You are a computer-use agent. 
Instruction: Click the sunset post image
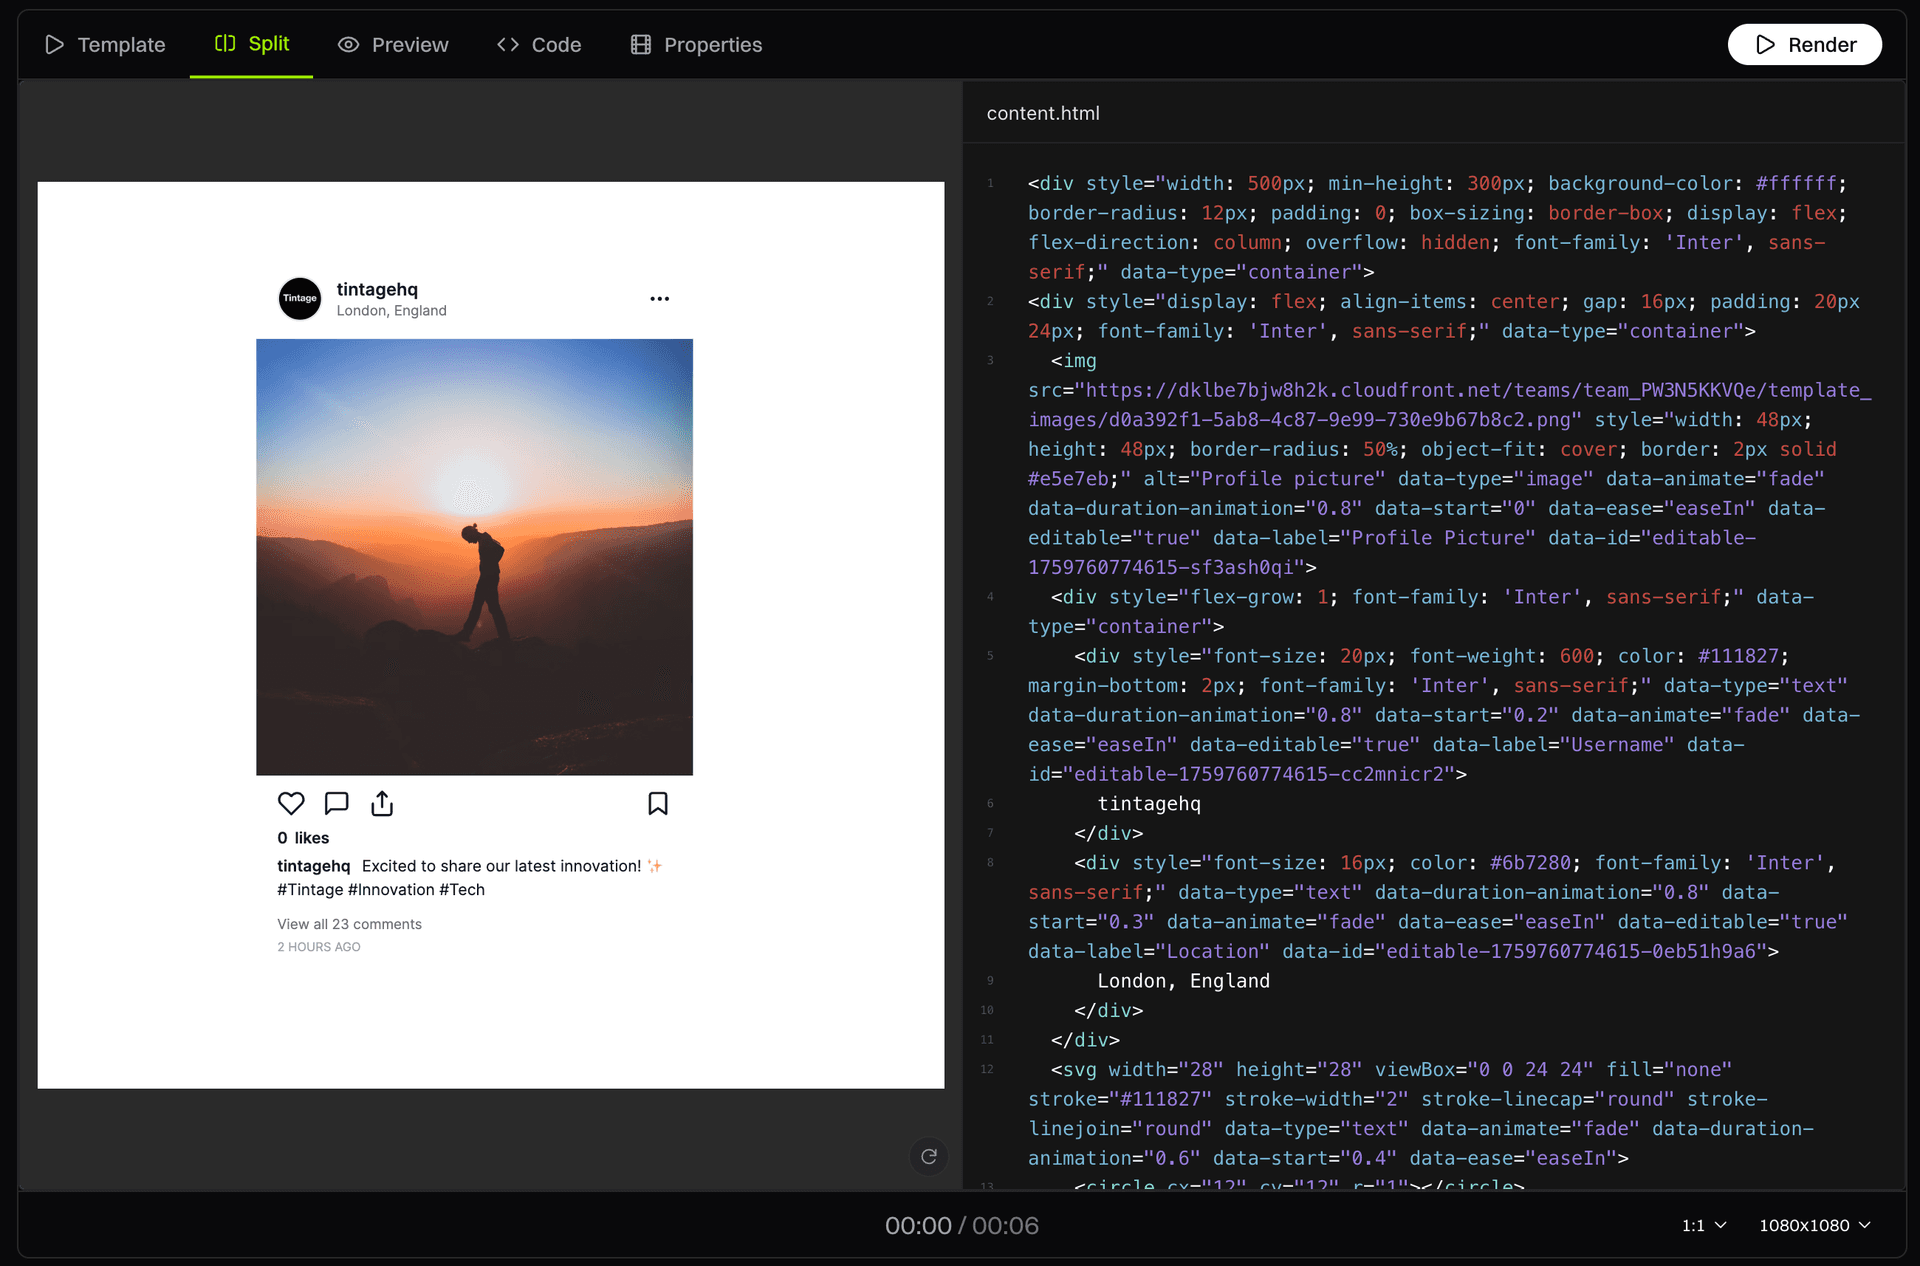point(474,556)
